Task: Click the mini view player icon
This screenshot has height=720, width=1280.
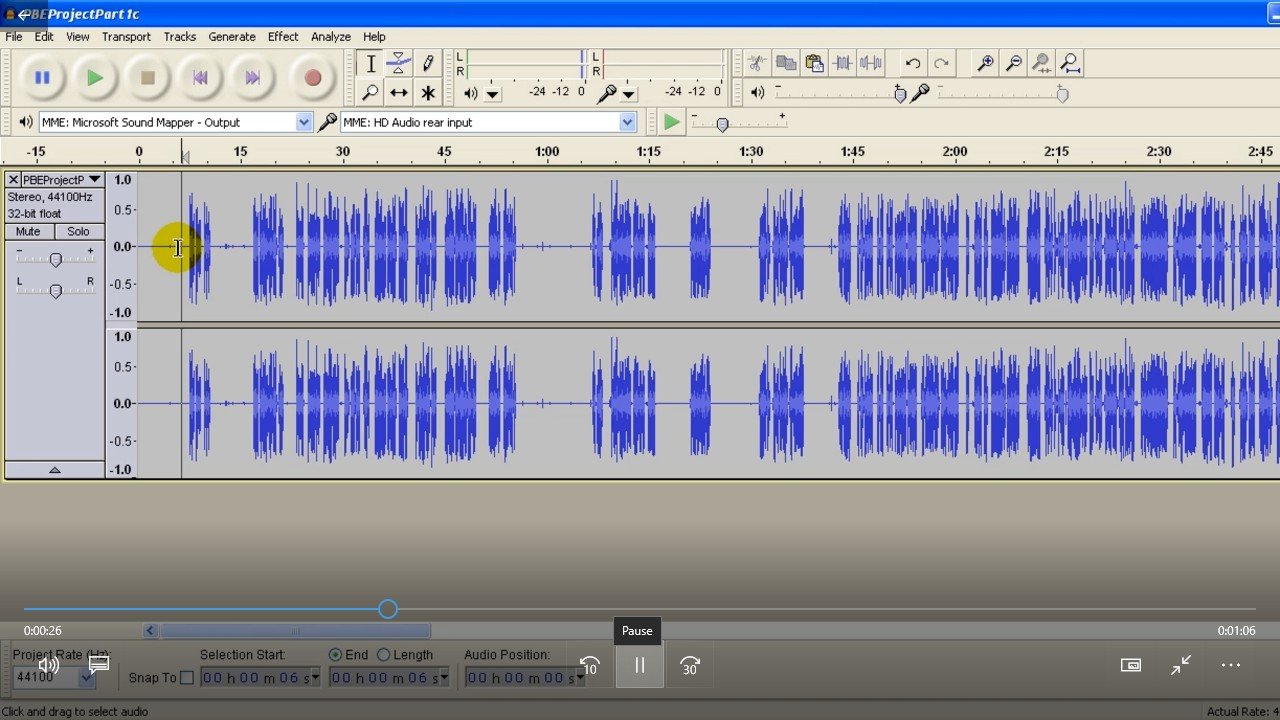Action: click(x=1131, y=665)
